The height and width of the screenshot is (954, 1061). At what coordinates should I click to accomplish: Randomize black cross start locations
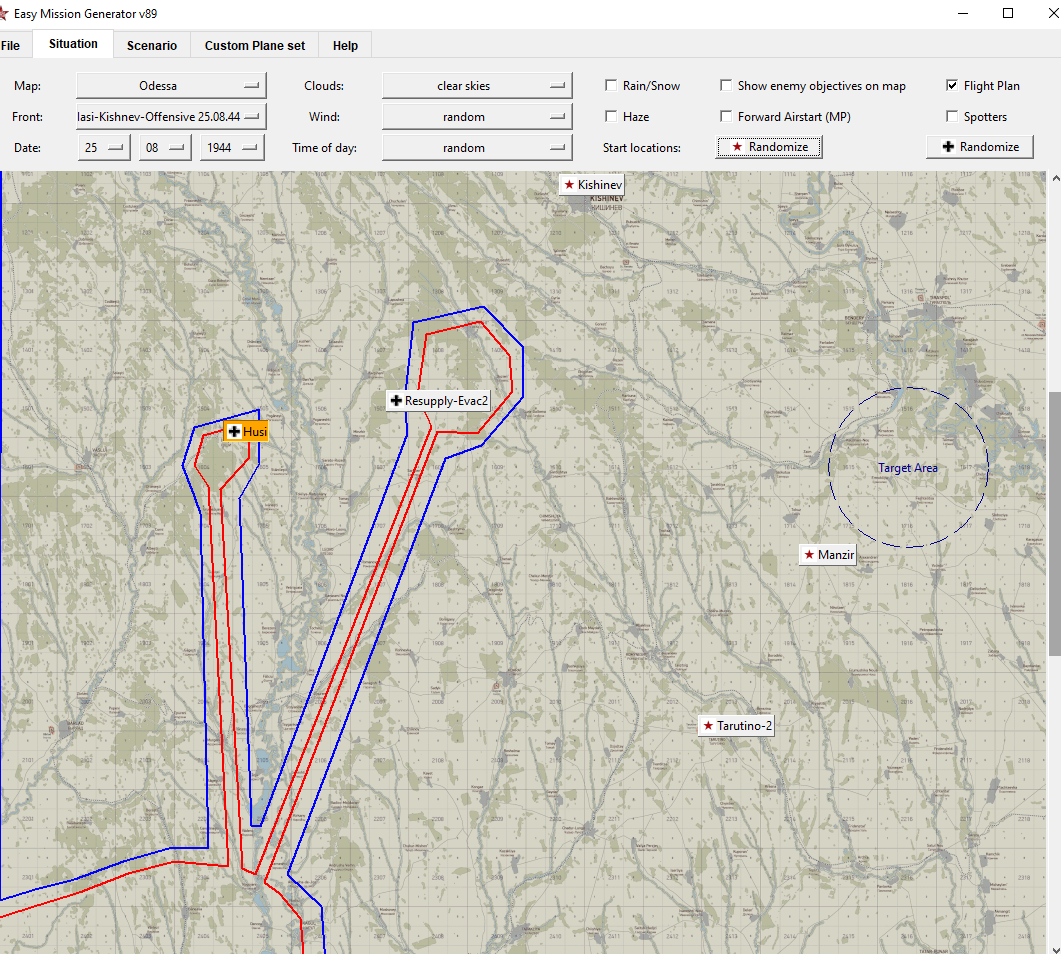(x=979, y=147)
